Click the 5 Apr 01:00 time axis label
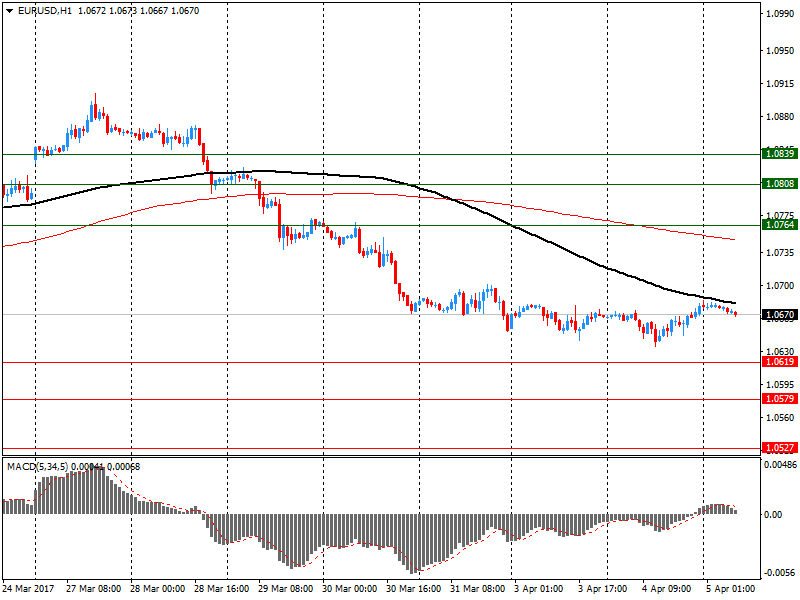 click(732, 589)
